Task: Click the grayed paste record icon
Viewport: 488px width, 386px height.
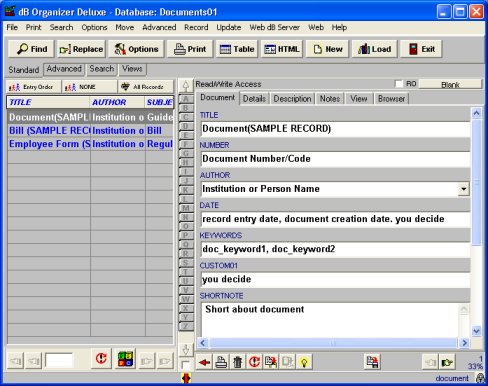Action: point(287,362)
